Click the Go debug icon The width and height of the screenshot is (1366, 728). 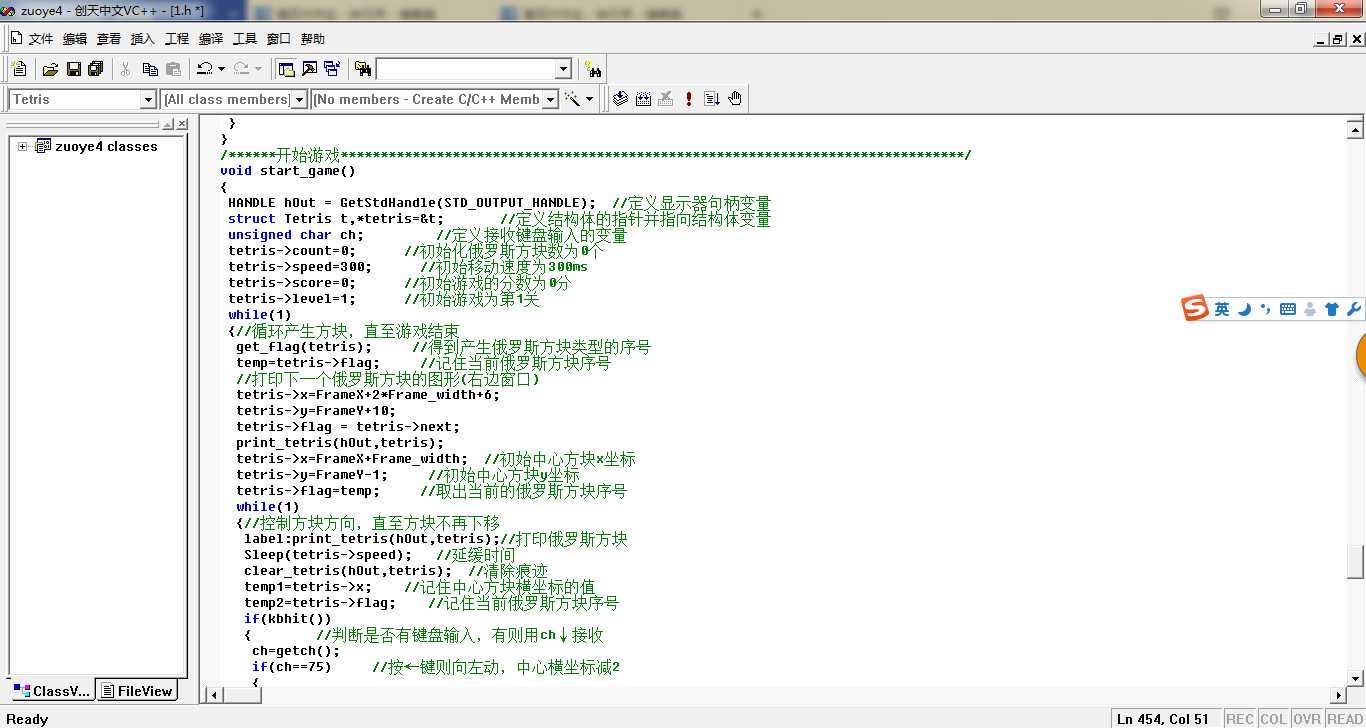pyautogui.click(x=712, y=99)
